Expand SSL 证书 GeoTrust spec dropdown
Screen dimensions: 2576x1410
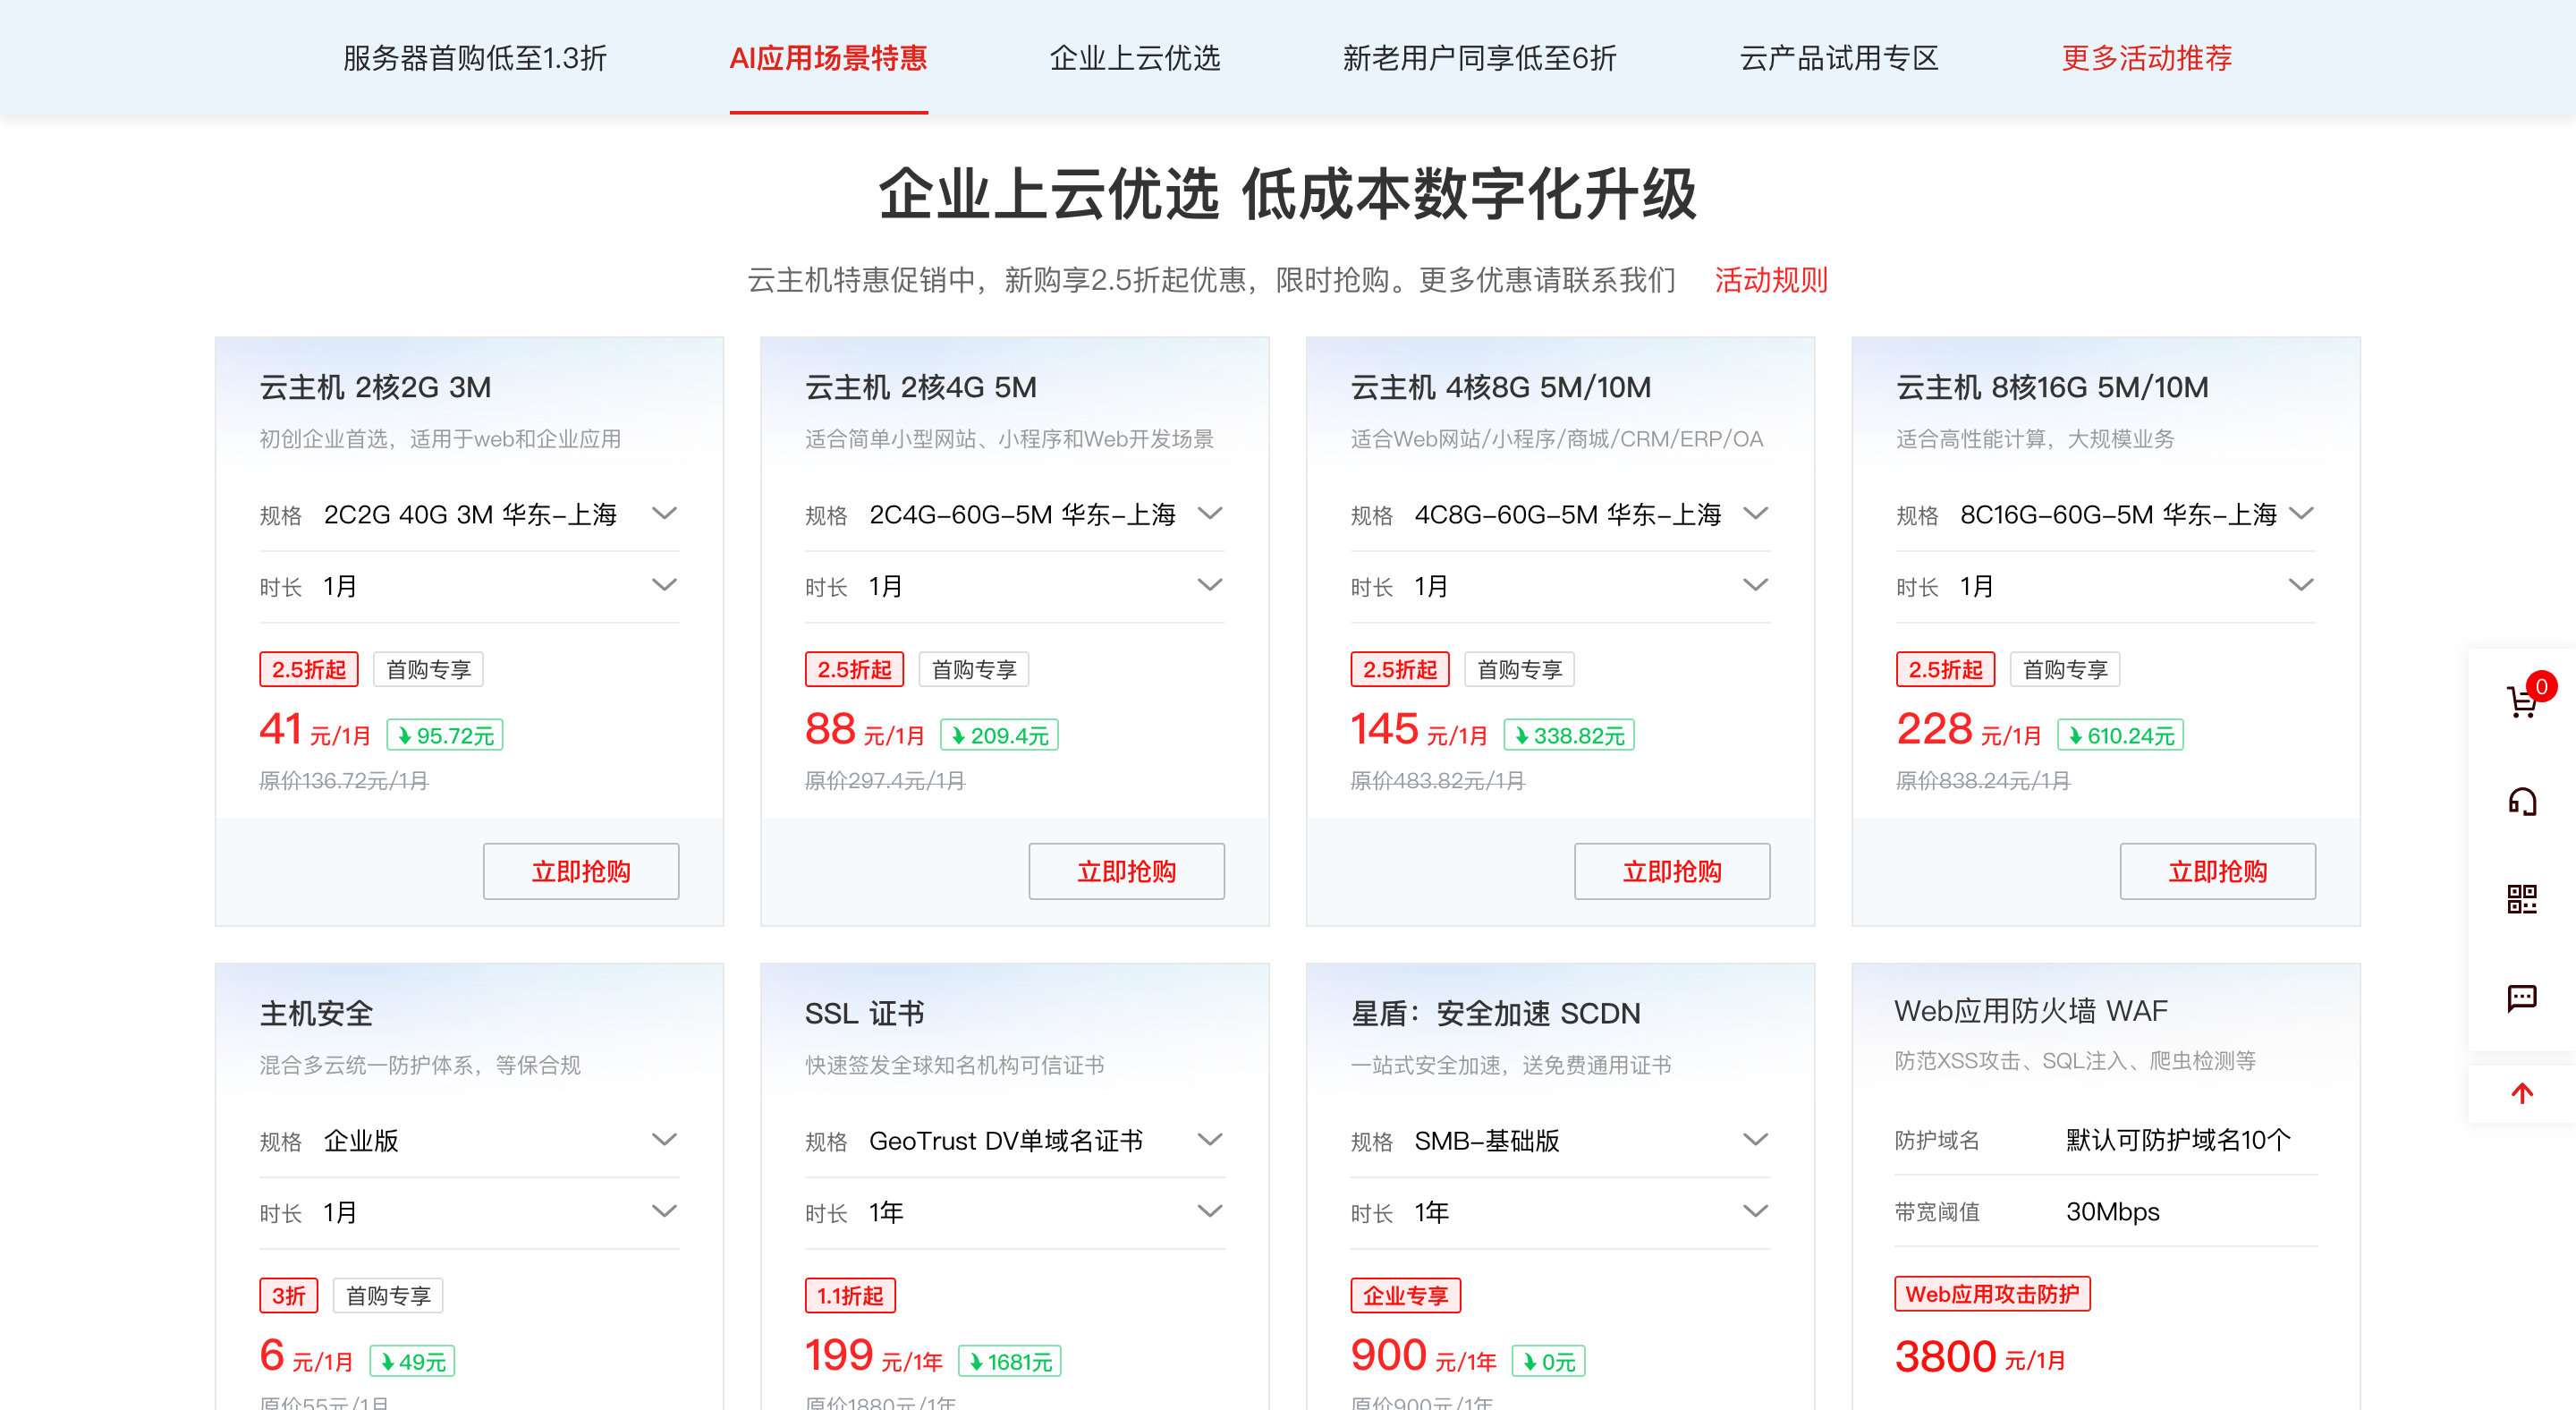point(1209,1140)
